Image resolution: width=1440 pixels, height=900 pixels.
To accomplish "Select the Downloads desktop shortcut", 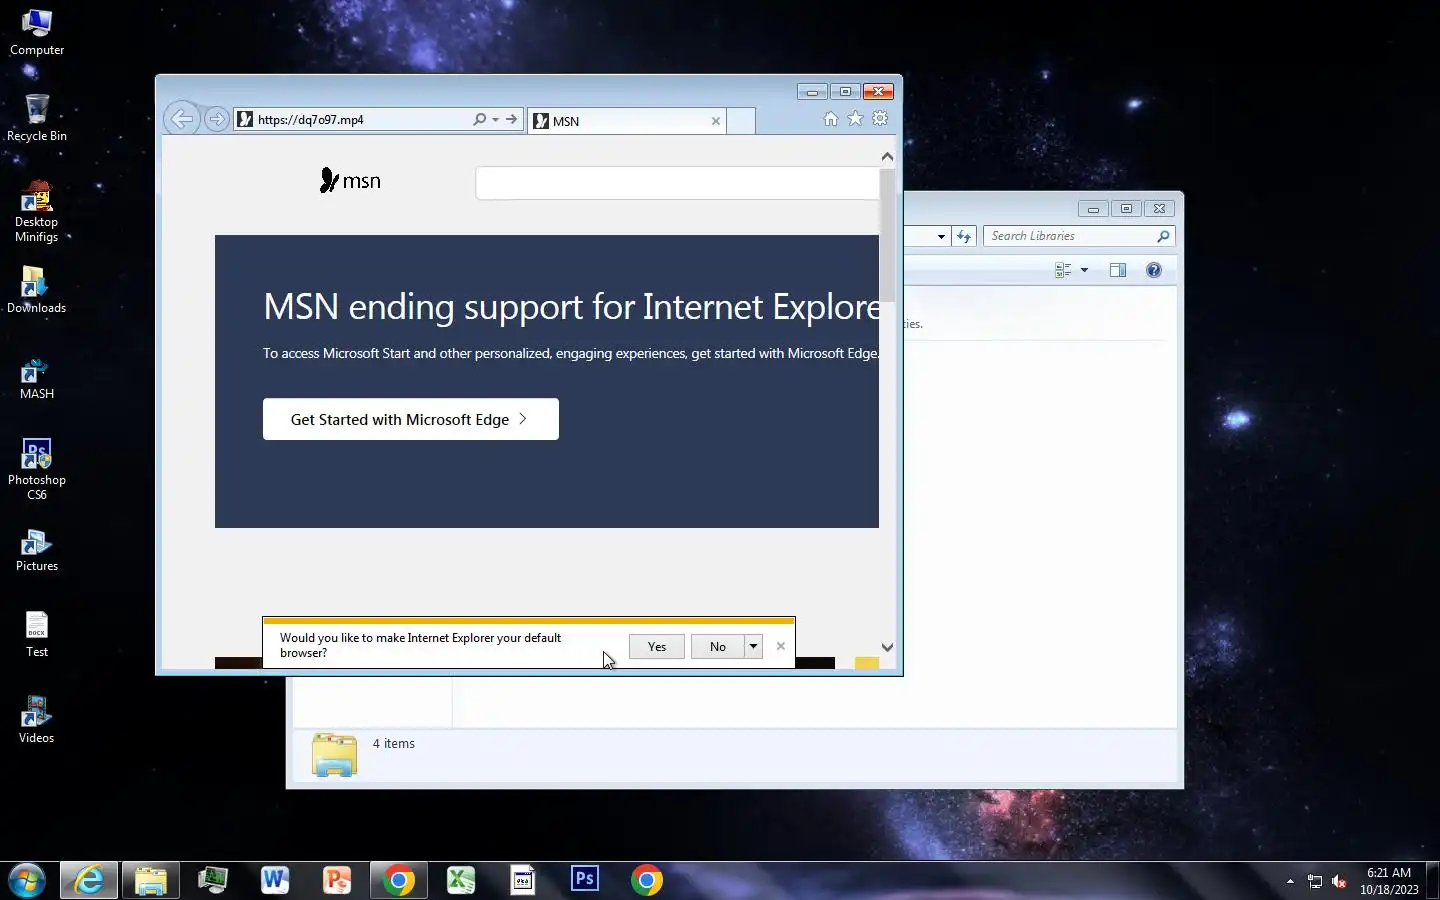I will [x=37, y=290].
